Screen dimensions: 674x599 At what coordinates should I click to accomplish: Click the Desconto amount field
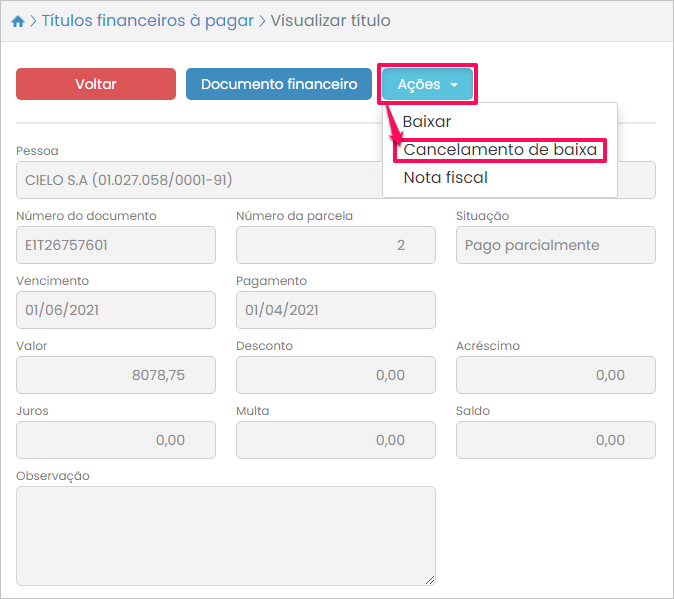click(336, 375)
